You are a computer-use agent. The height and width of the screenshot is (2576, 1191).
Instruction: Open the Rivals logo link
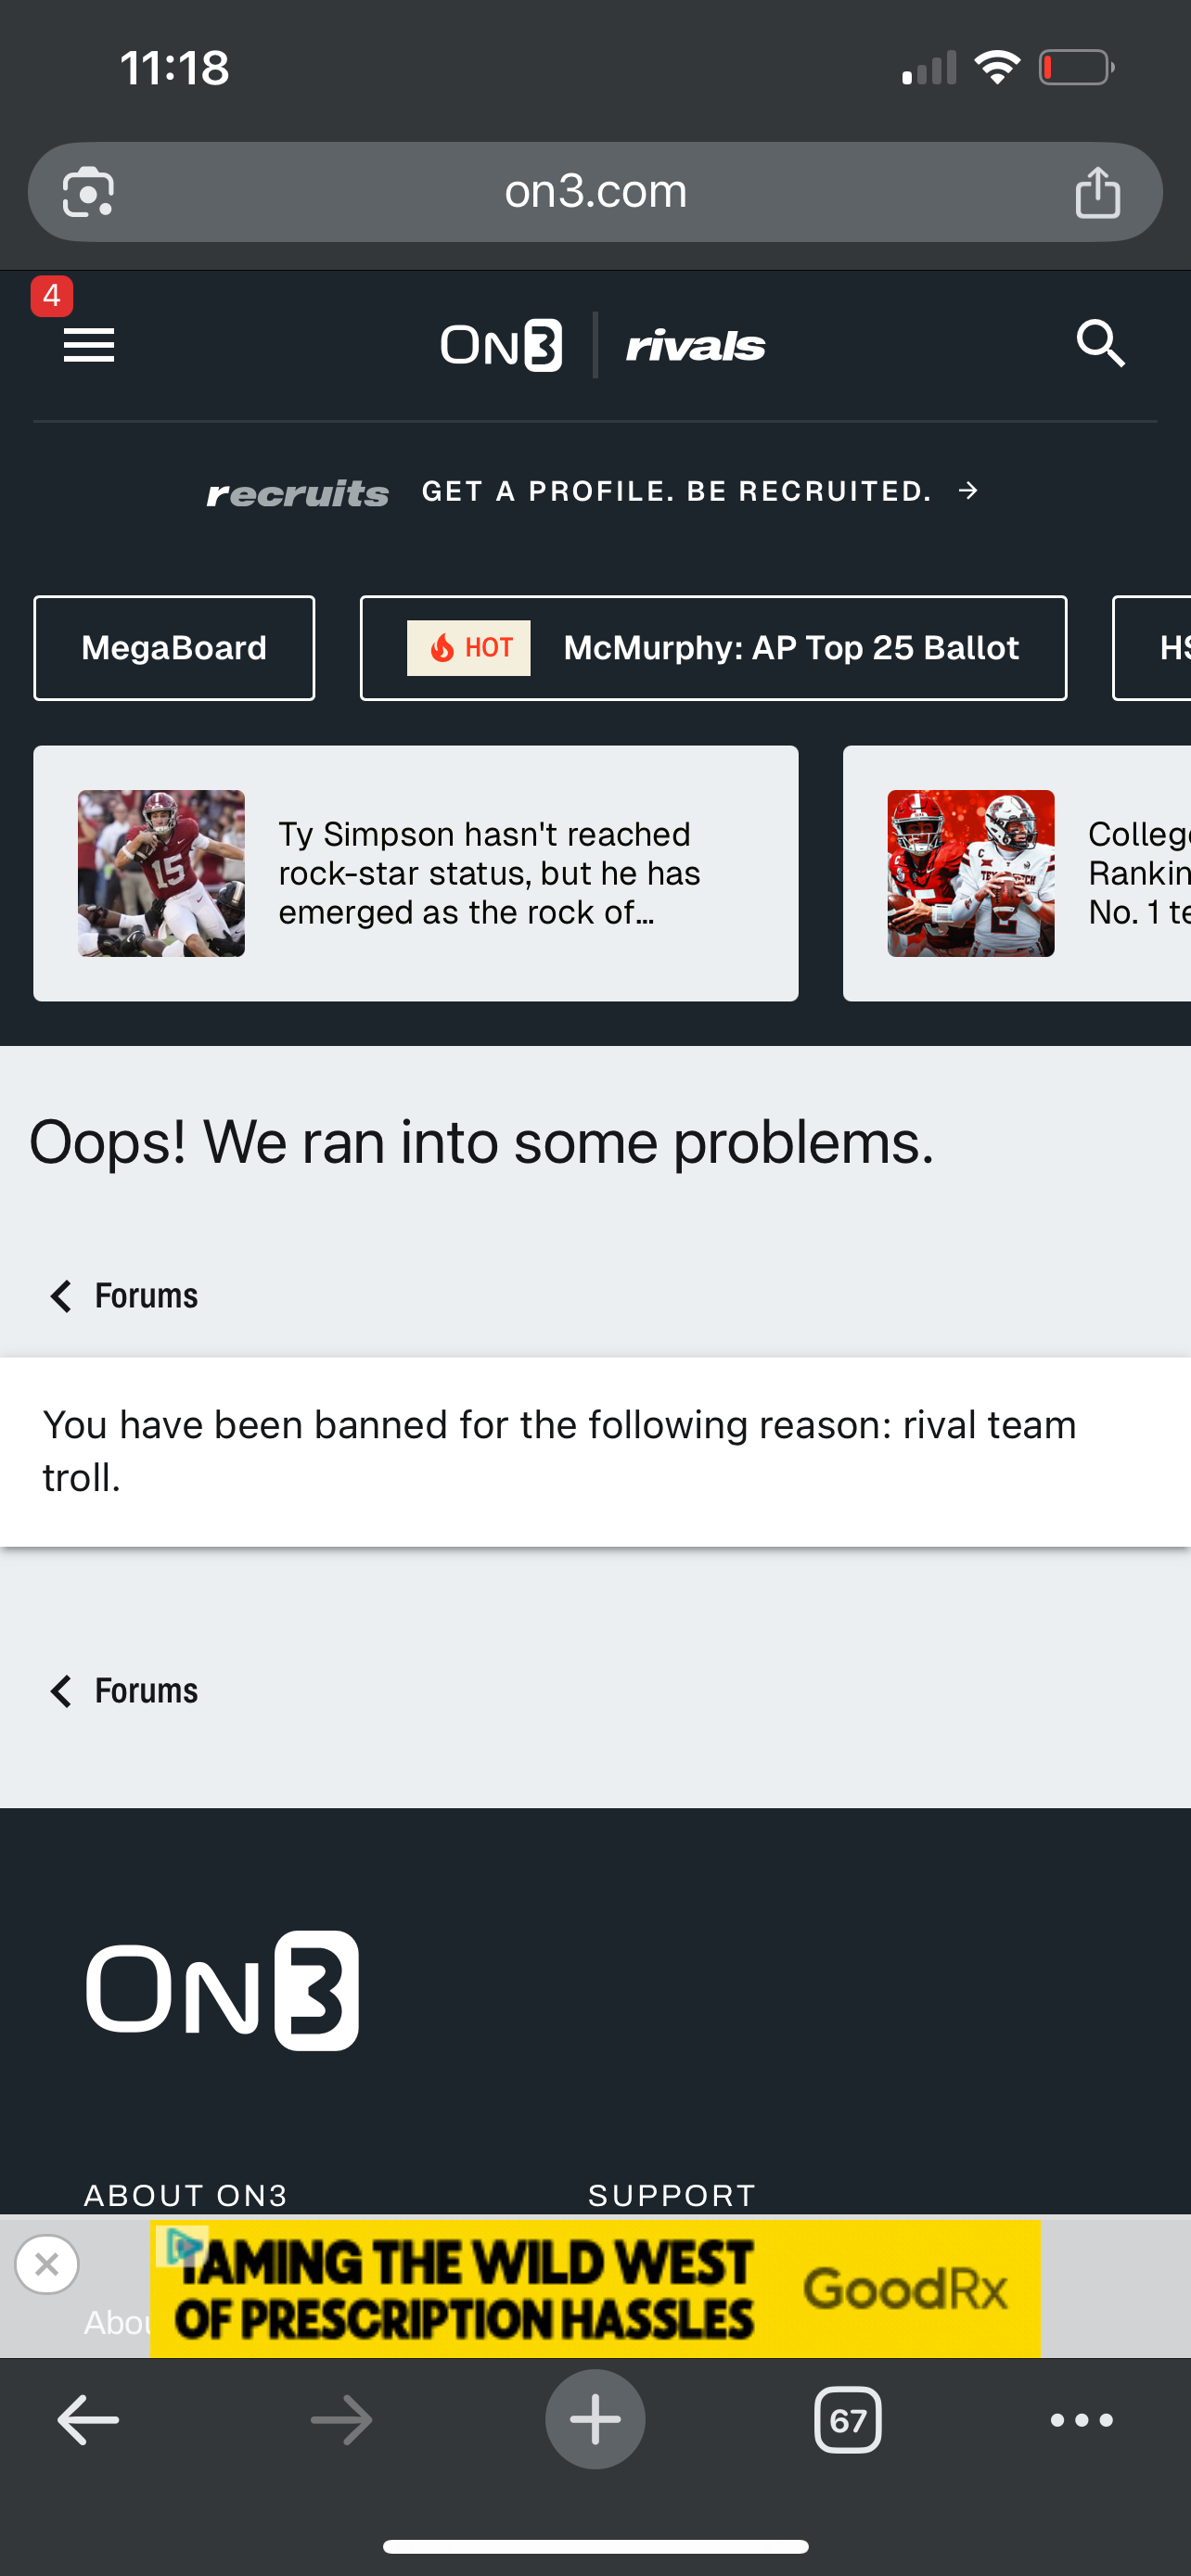point(695,346)
